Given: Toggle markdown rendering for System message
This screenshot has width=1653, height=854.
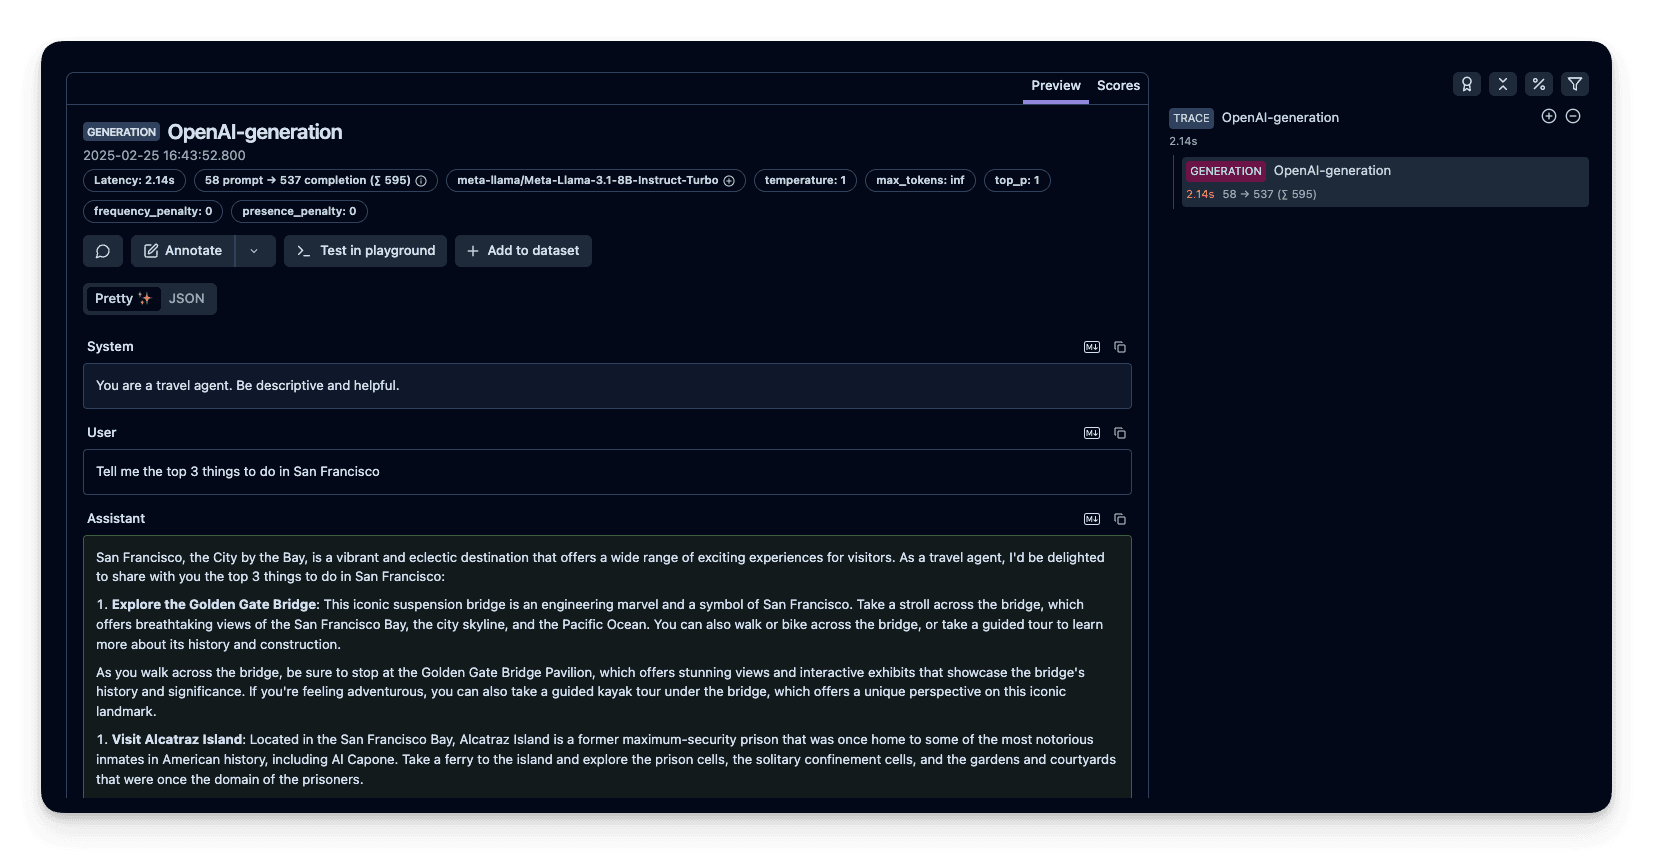Looking at the screenshot, I should 1092,347.
